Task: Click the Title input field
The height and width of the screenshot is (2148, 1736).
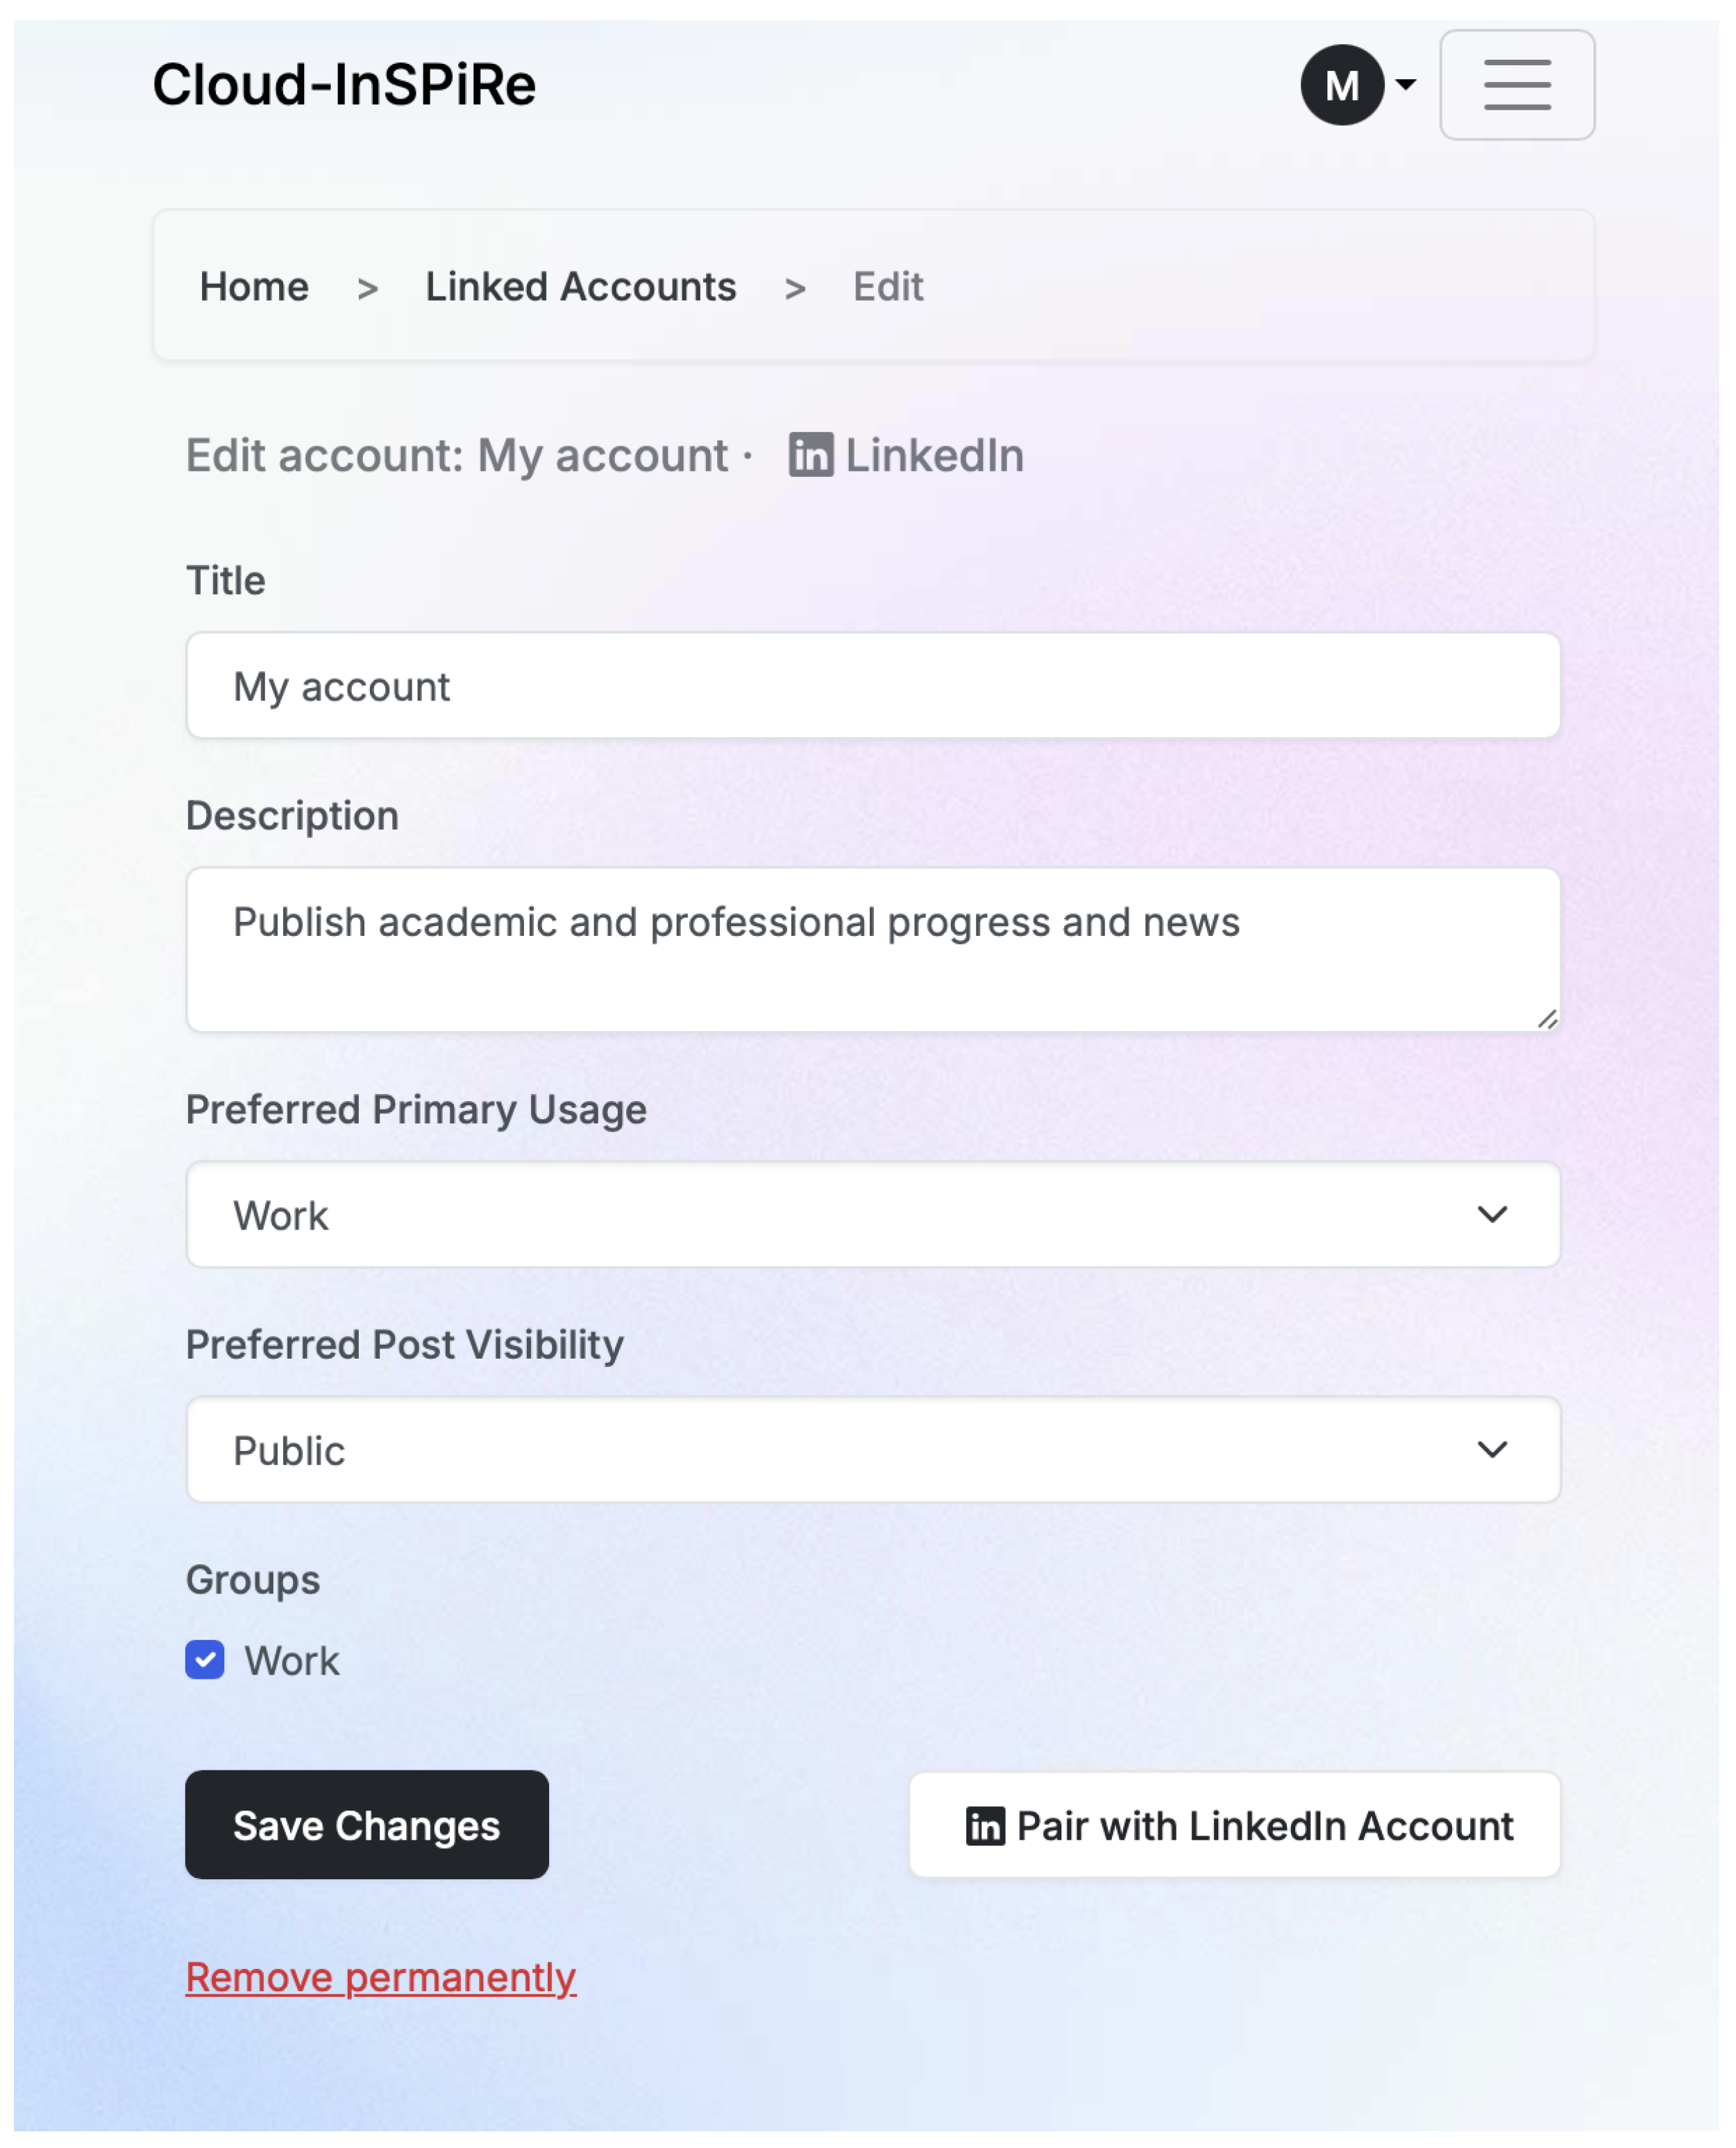Action: tap(872, 686)
